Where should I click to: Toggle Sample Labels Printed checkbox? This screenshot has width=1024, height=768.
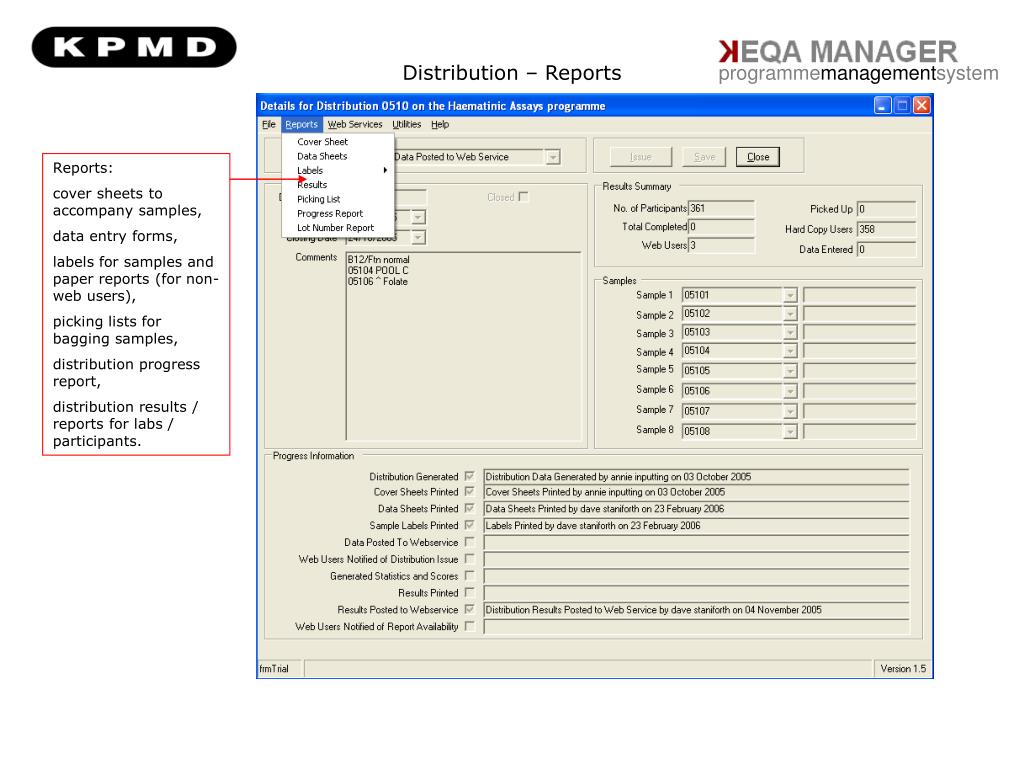[469, 525]
